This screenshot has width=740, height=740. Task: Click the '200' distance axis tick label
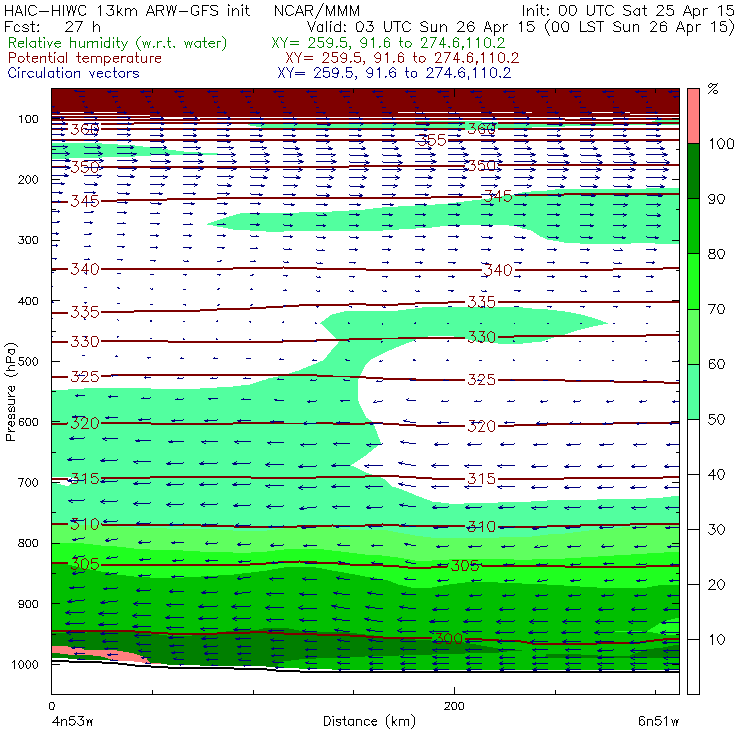pyautogui.click(x=454, y=706)
